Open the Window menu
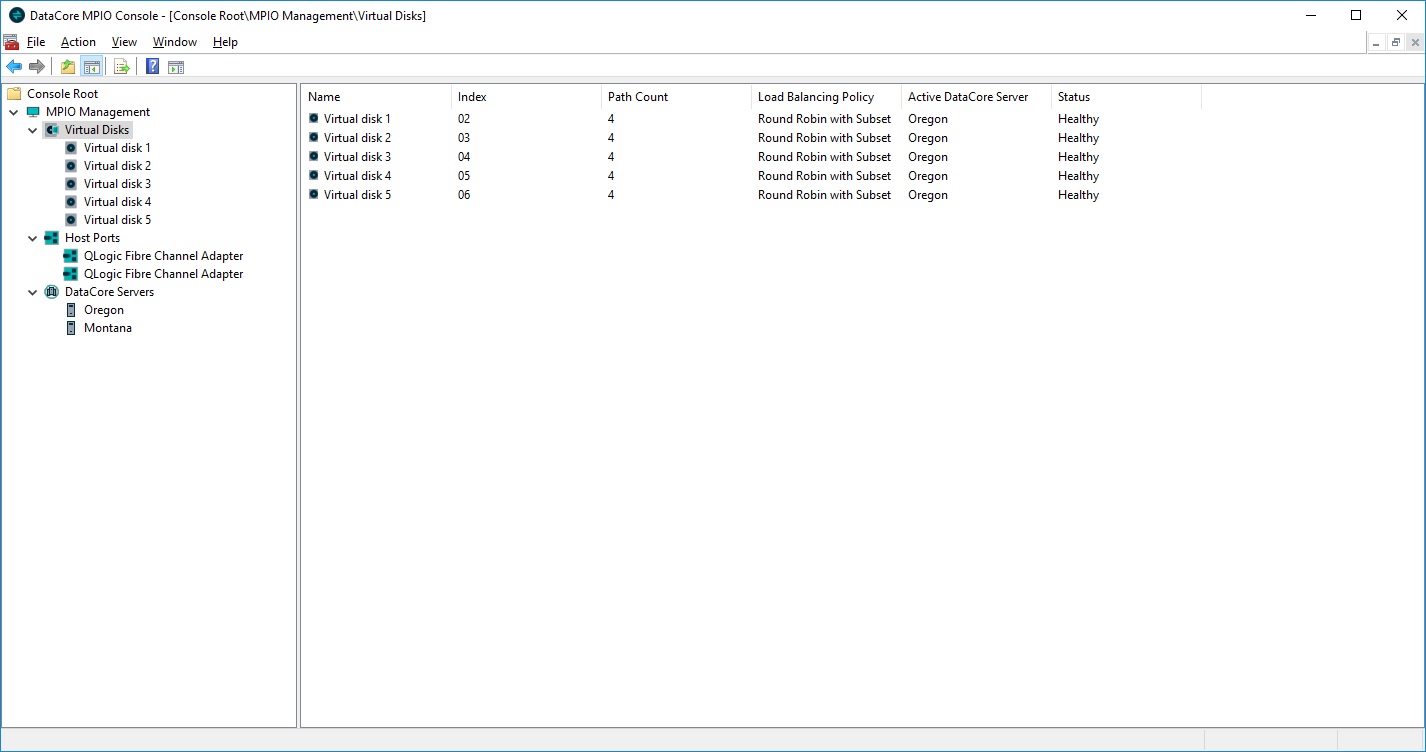1426x752 pixels. (x=174, y=42)
